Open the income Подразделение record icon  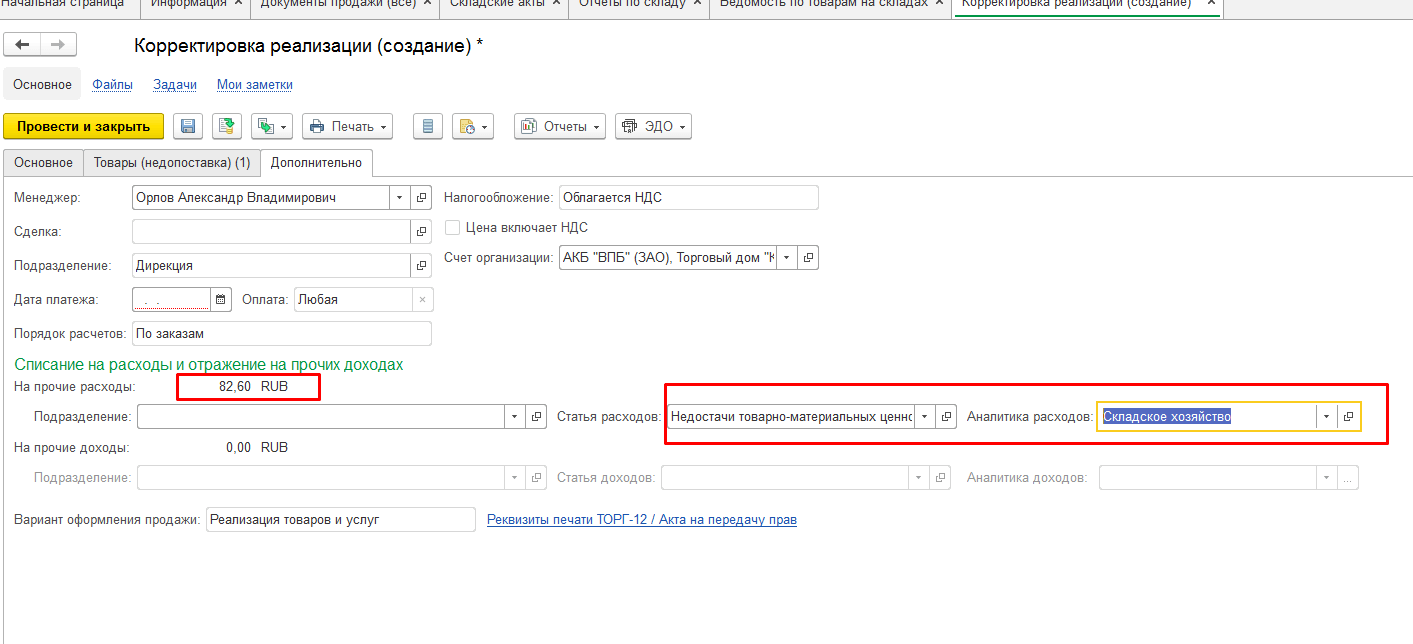point(537,478)
